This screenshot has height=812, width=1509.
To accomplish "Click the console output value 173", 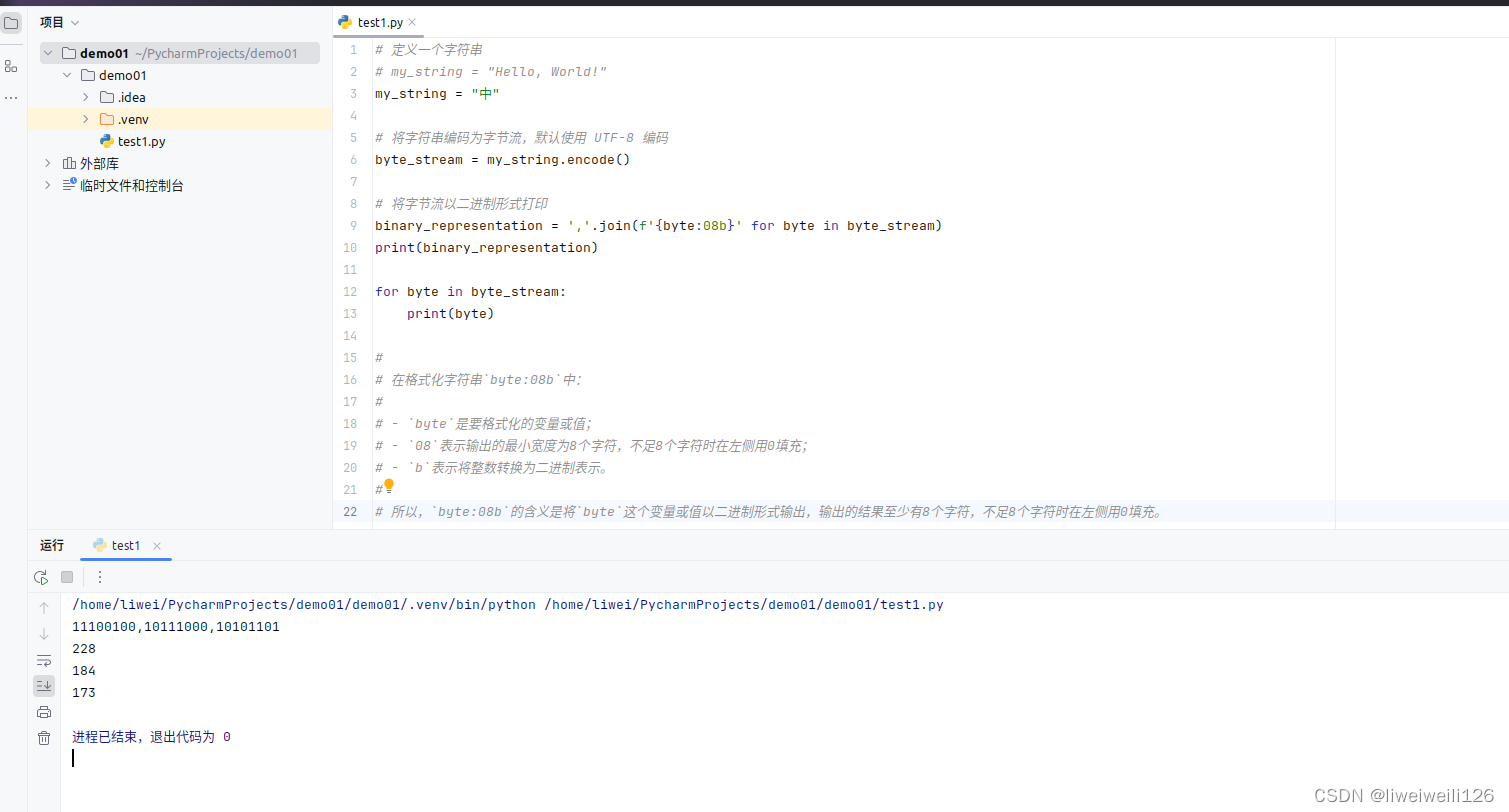I will 84,693.
